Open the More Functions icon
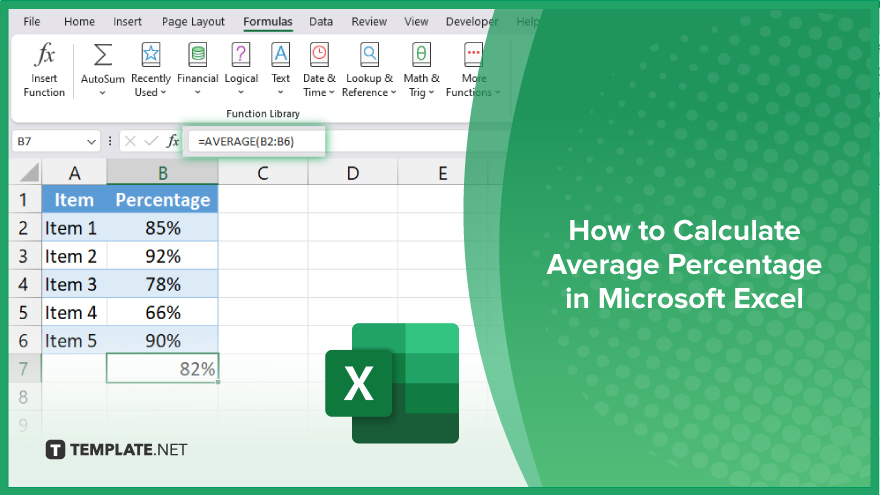The width and height of the screenshot is (880, 495). (x=474, y=55)
